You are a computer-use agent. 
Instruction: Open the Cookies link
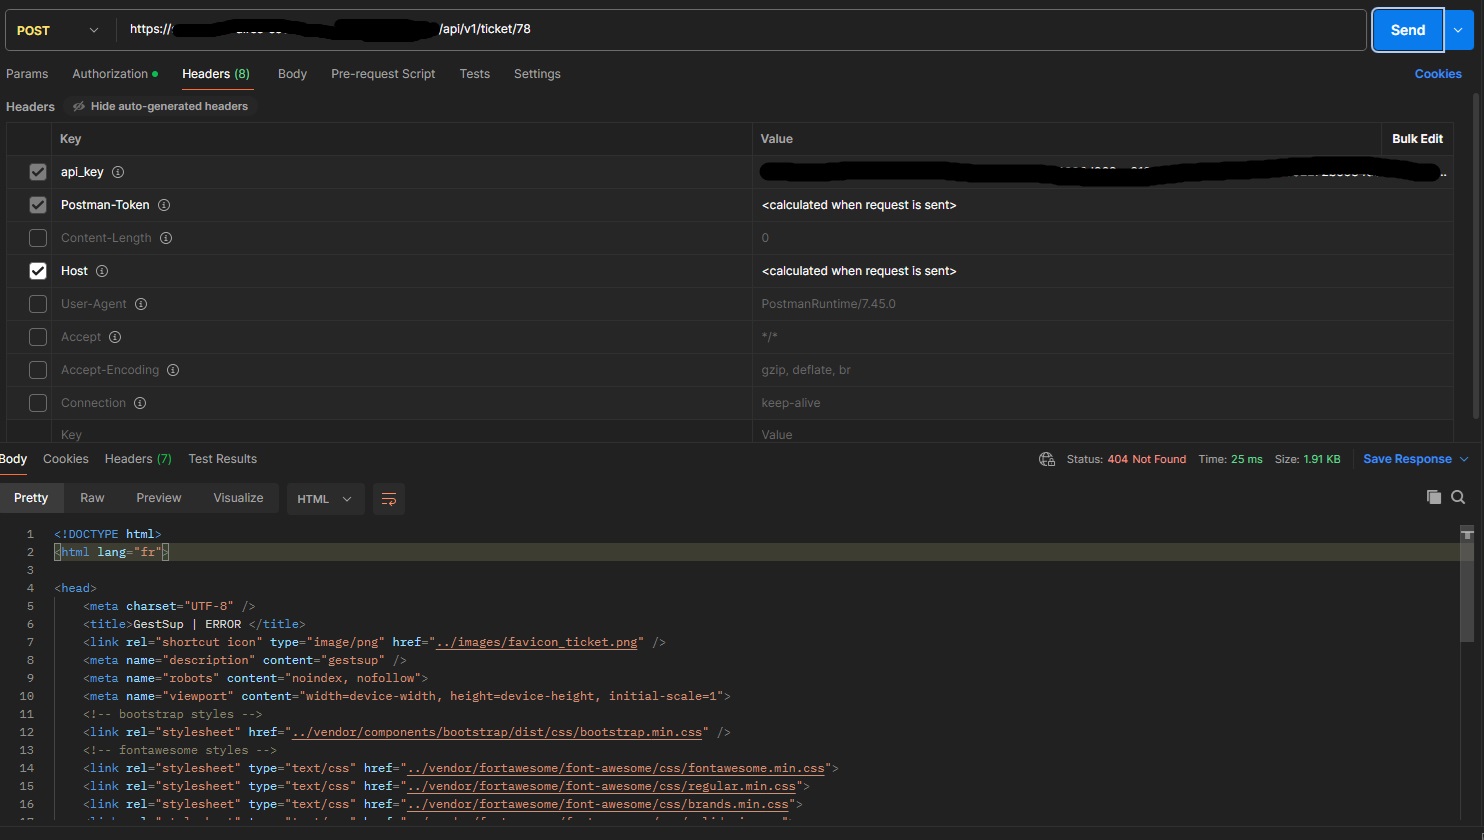(x=1437, y=74)
